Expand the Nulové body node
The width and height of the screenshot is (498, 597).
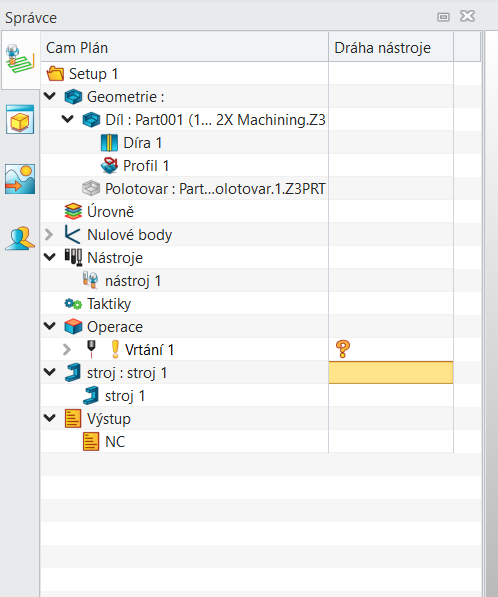tap(49, 235)
